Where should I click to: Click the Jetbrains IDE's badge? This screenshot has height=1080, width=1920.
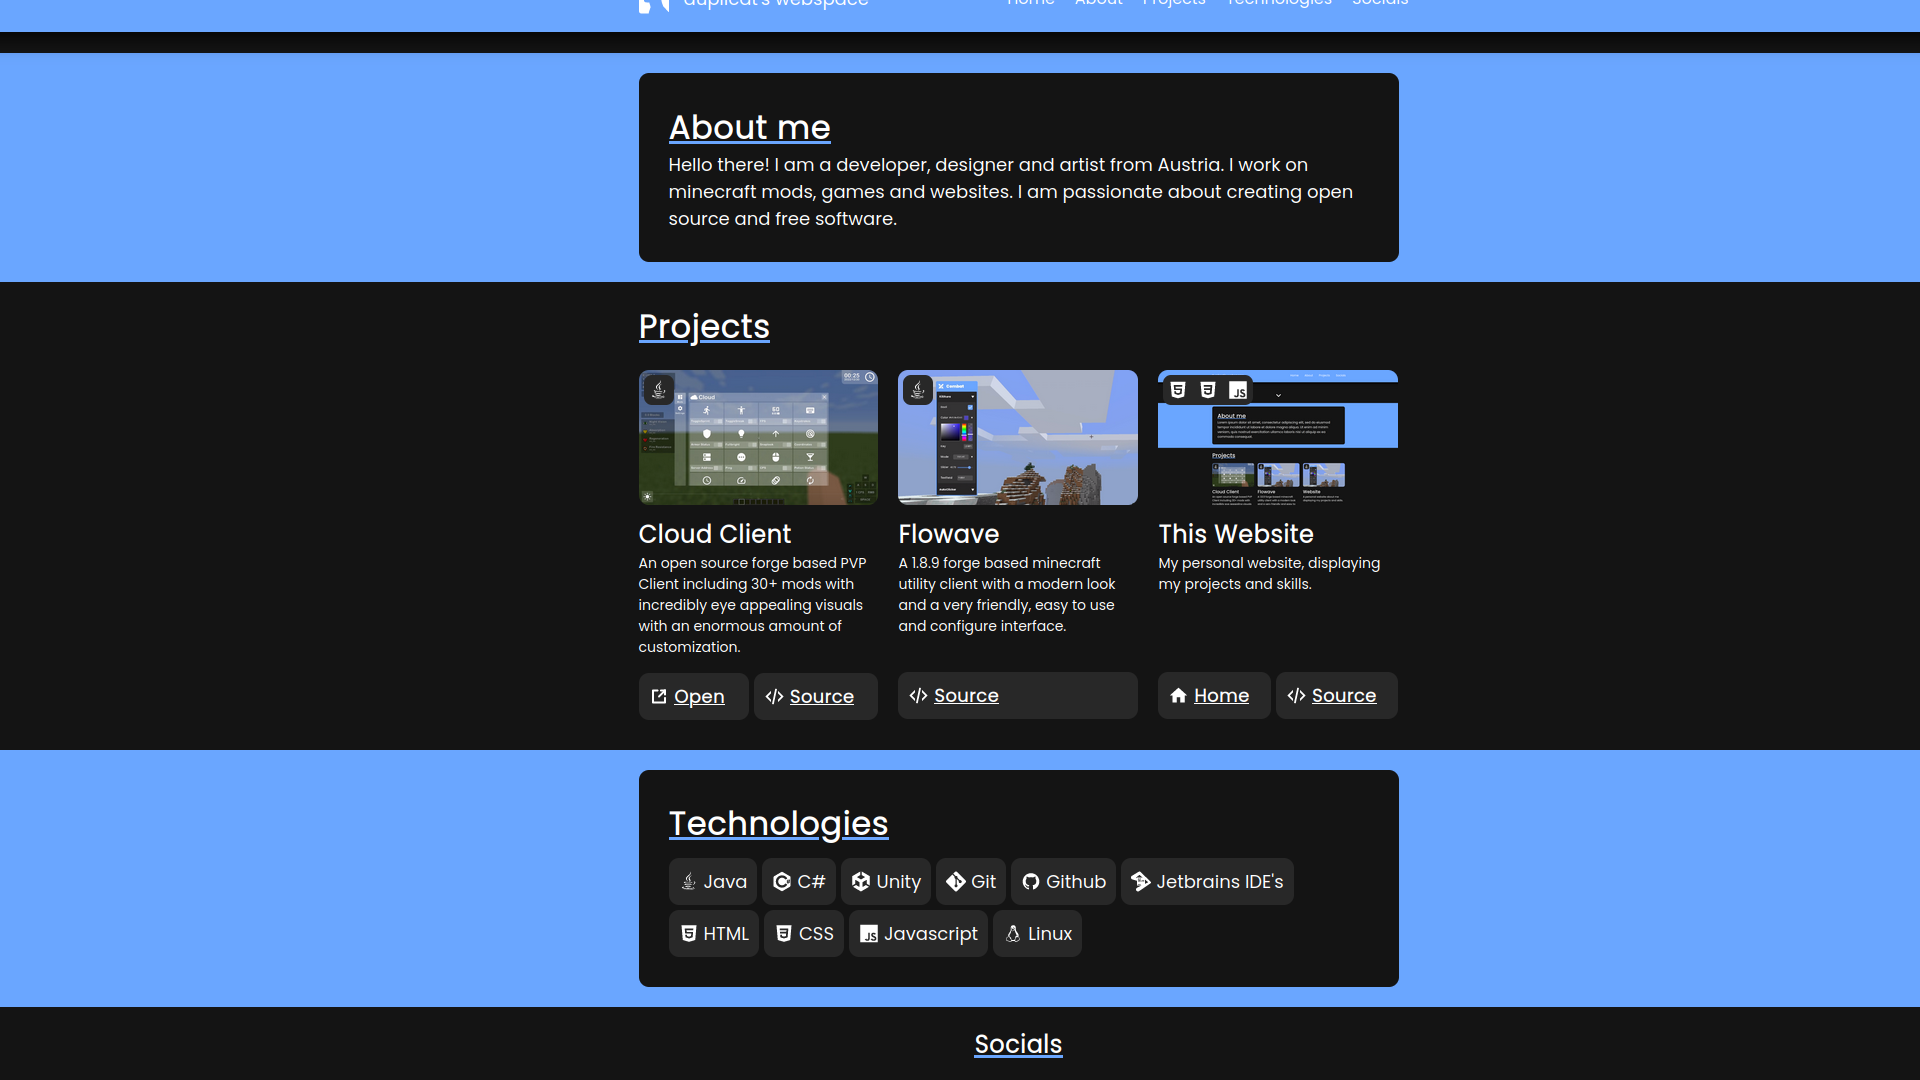(x=1206, y=881)
